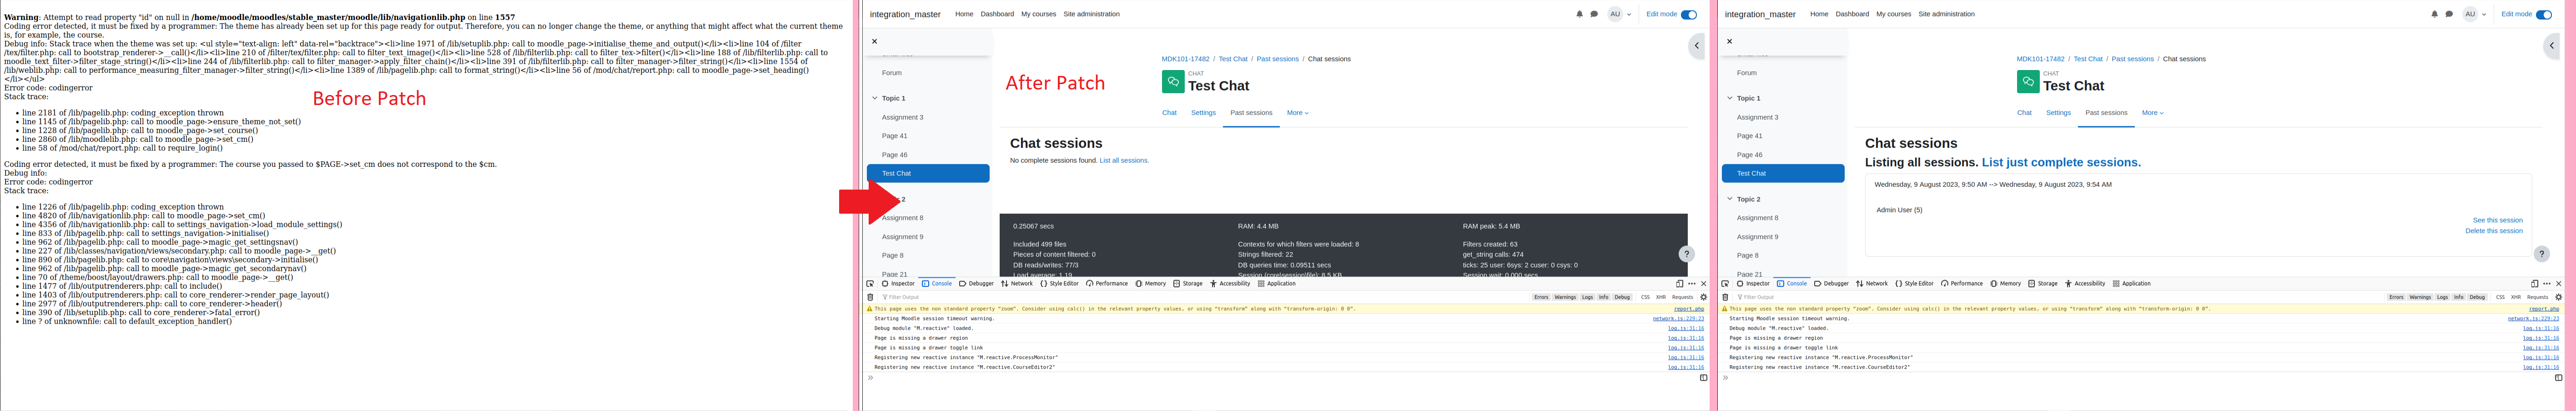Open Memory panel in After Patch devtools

(x=1150, y=284)
